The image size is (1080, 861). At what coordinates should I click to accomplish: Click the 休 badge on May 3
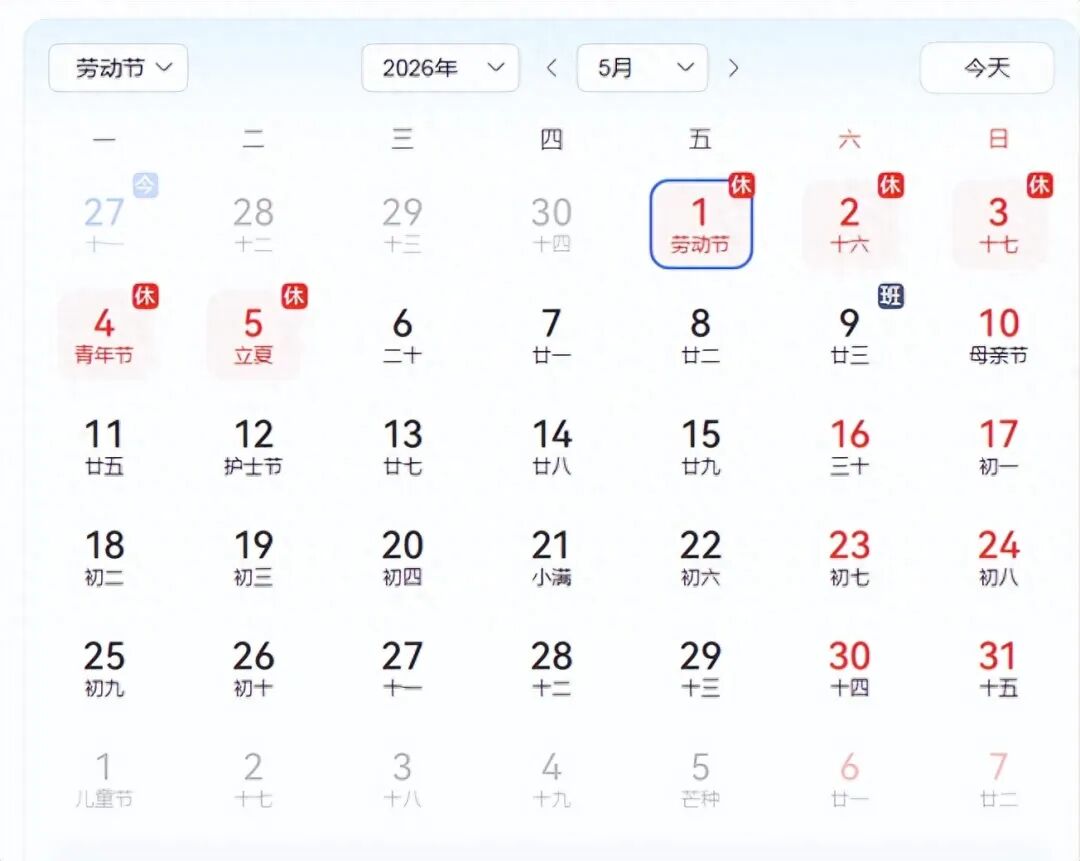1039,185
